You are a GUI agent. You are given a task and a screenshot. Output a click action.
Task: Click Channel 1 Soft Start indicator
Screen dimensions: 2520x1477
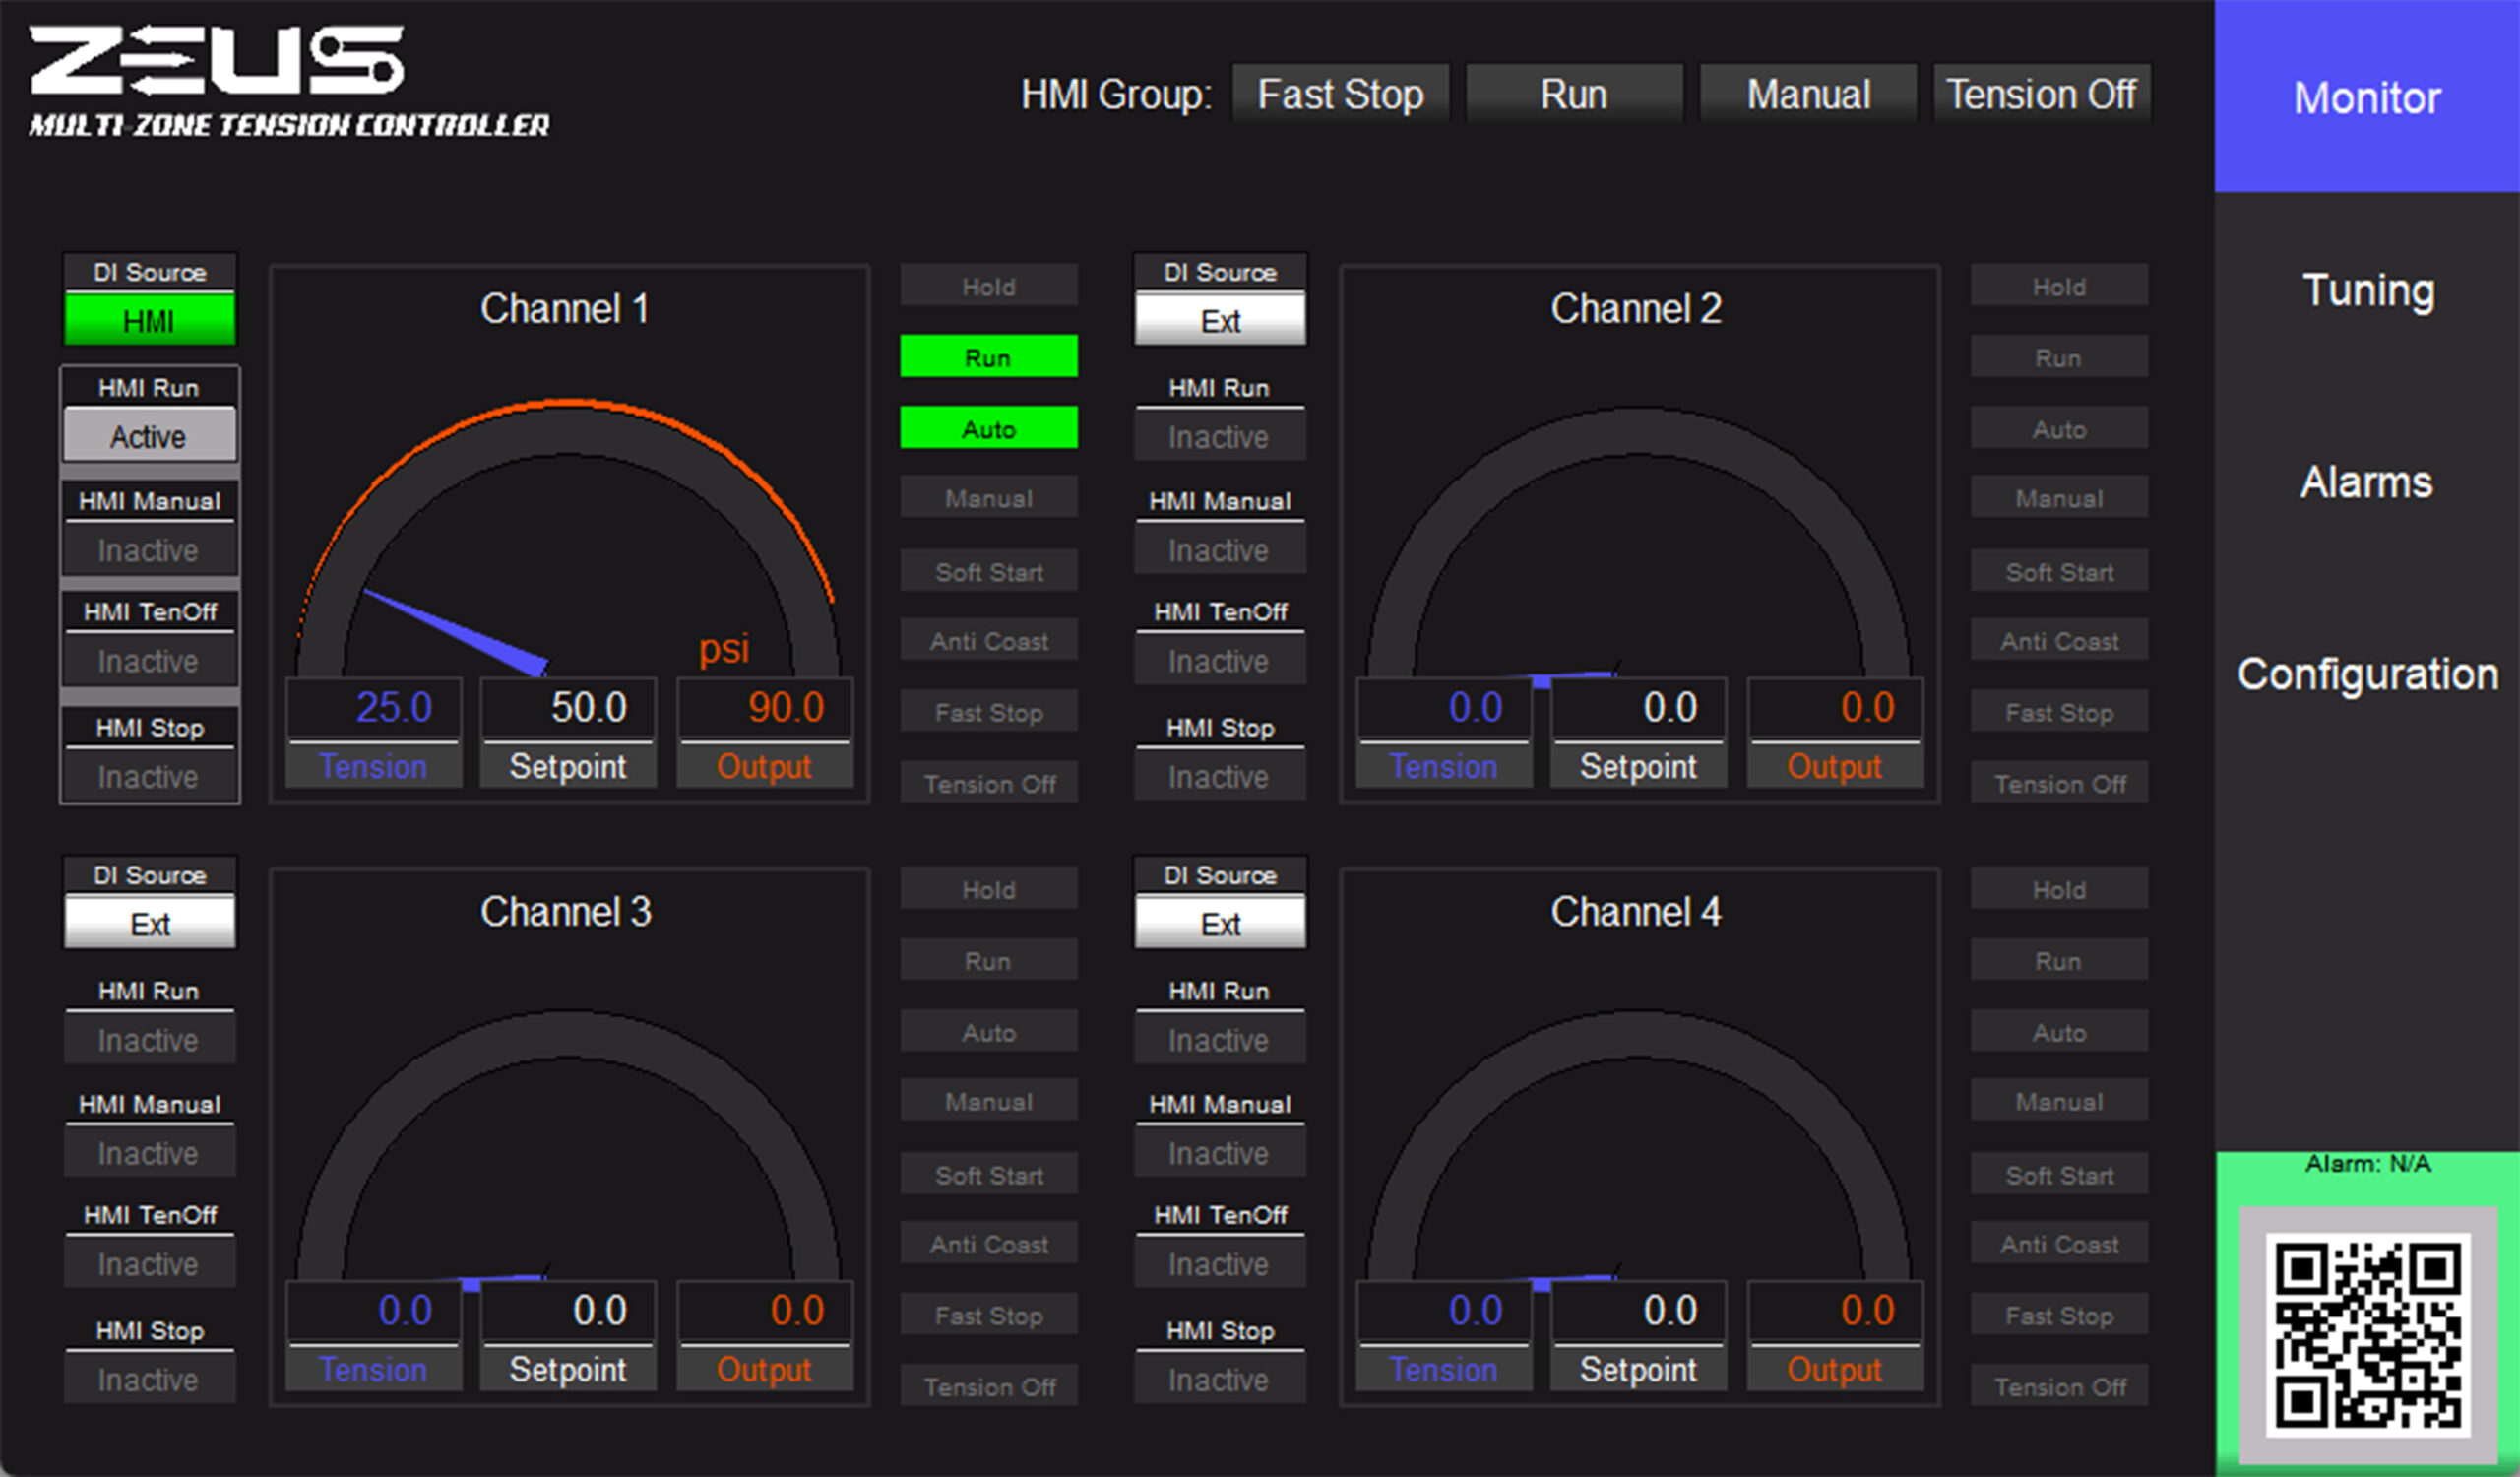(989, 570)
